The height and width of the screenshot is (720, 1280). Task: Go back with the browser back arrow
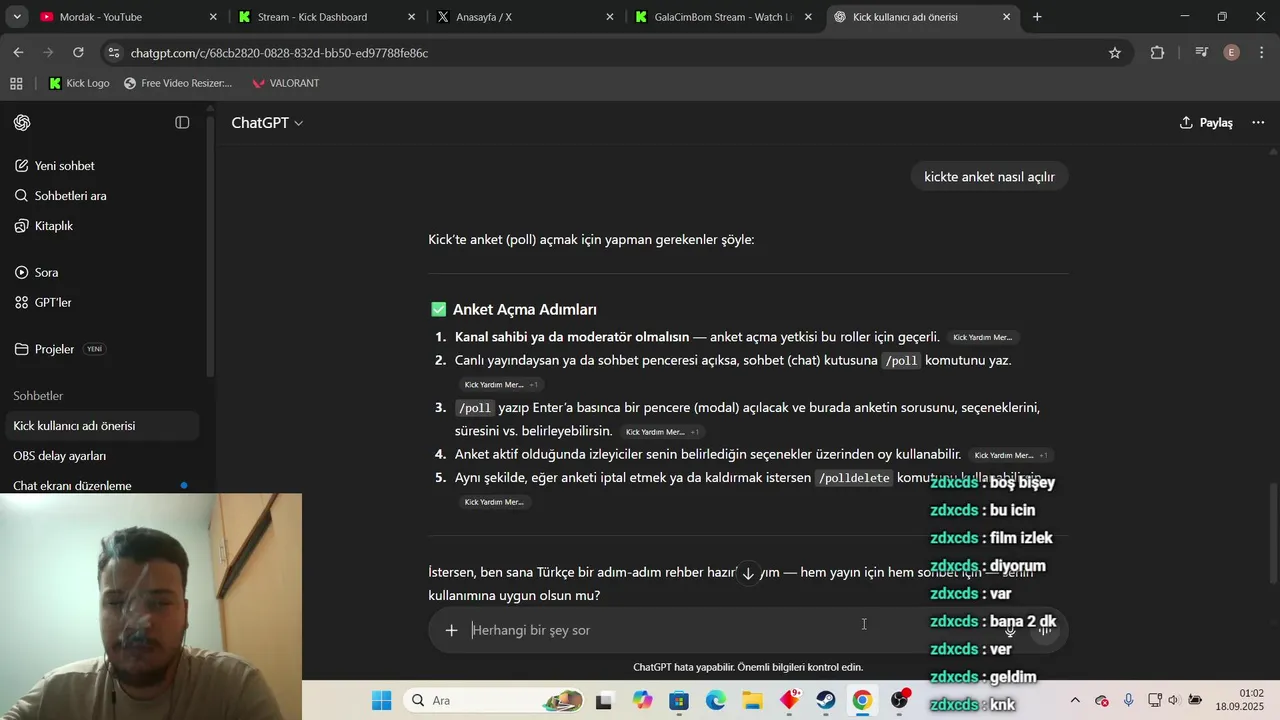(19, 52)
